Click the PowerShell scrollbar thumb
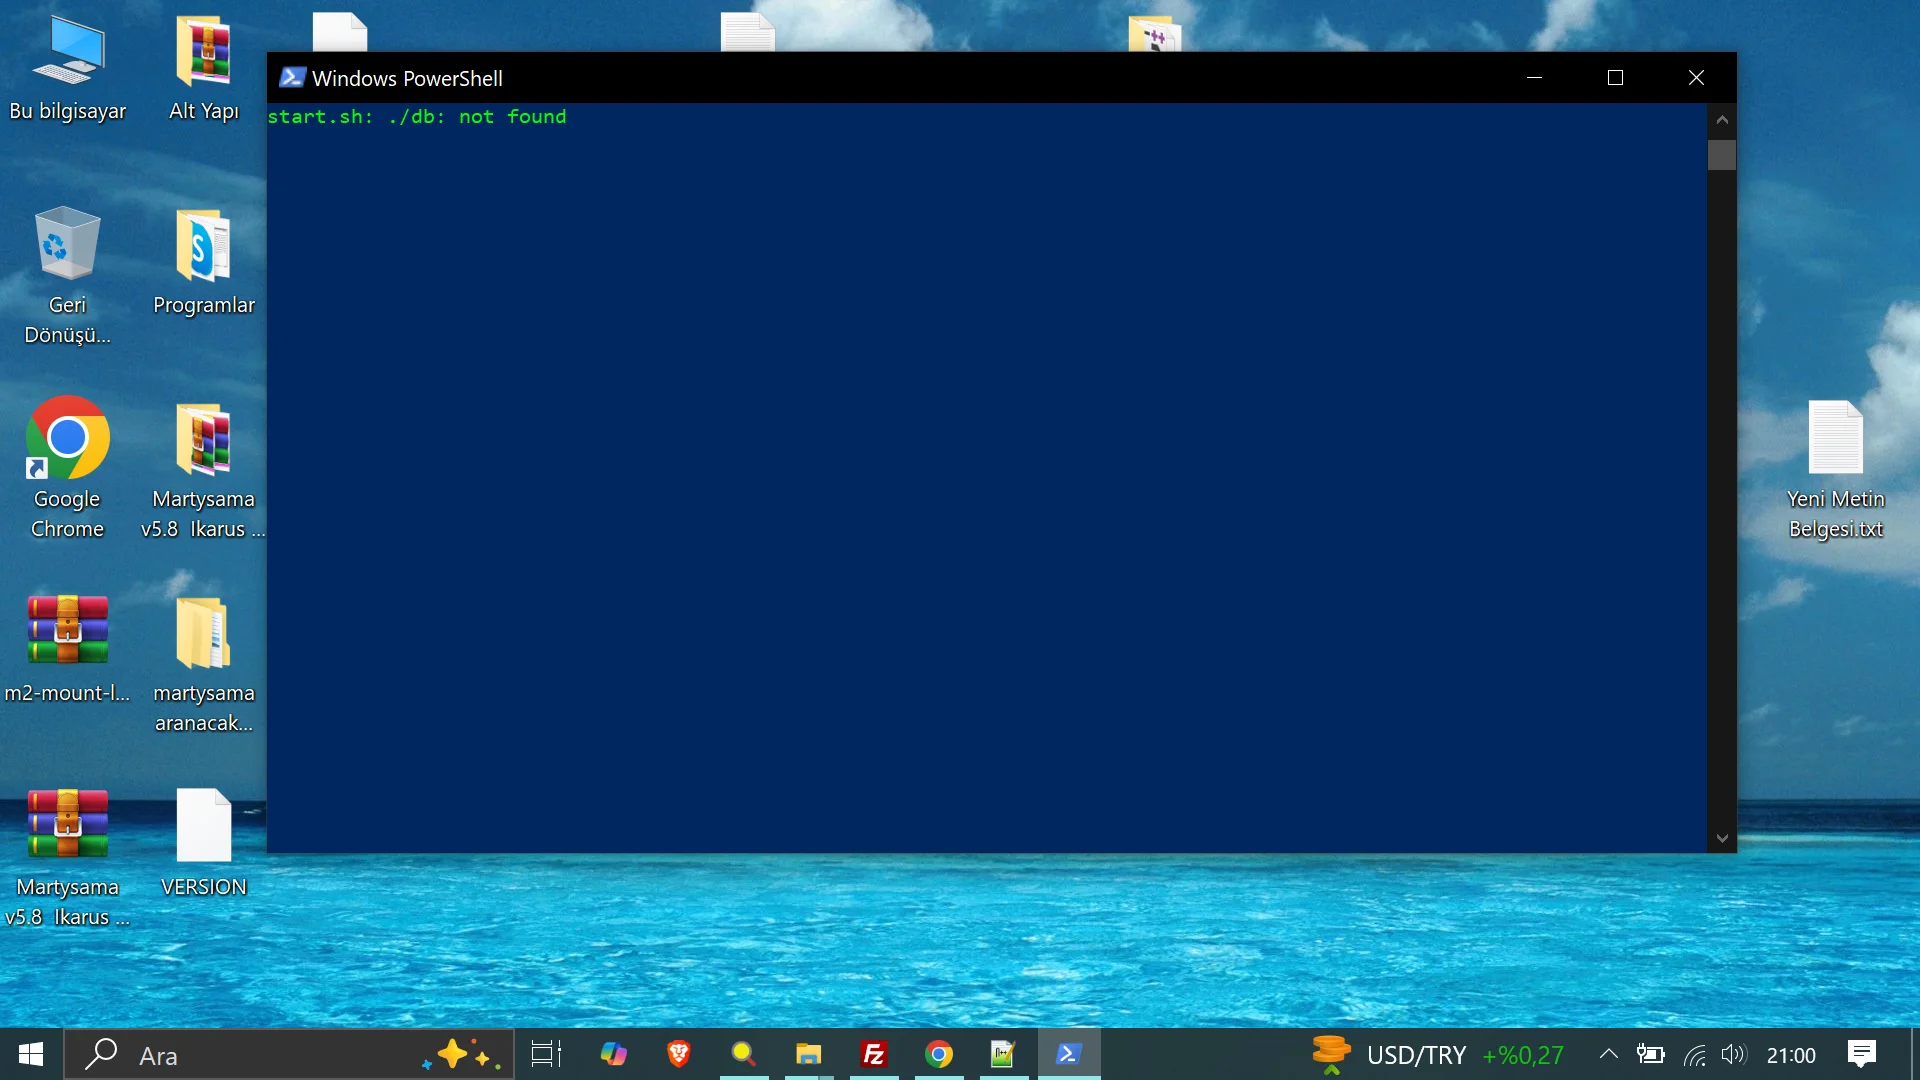The image size is (1920, 1080). pyautogui.click(x=1722, y=155)
